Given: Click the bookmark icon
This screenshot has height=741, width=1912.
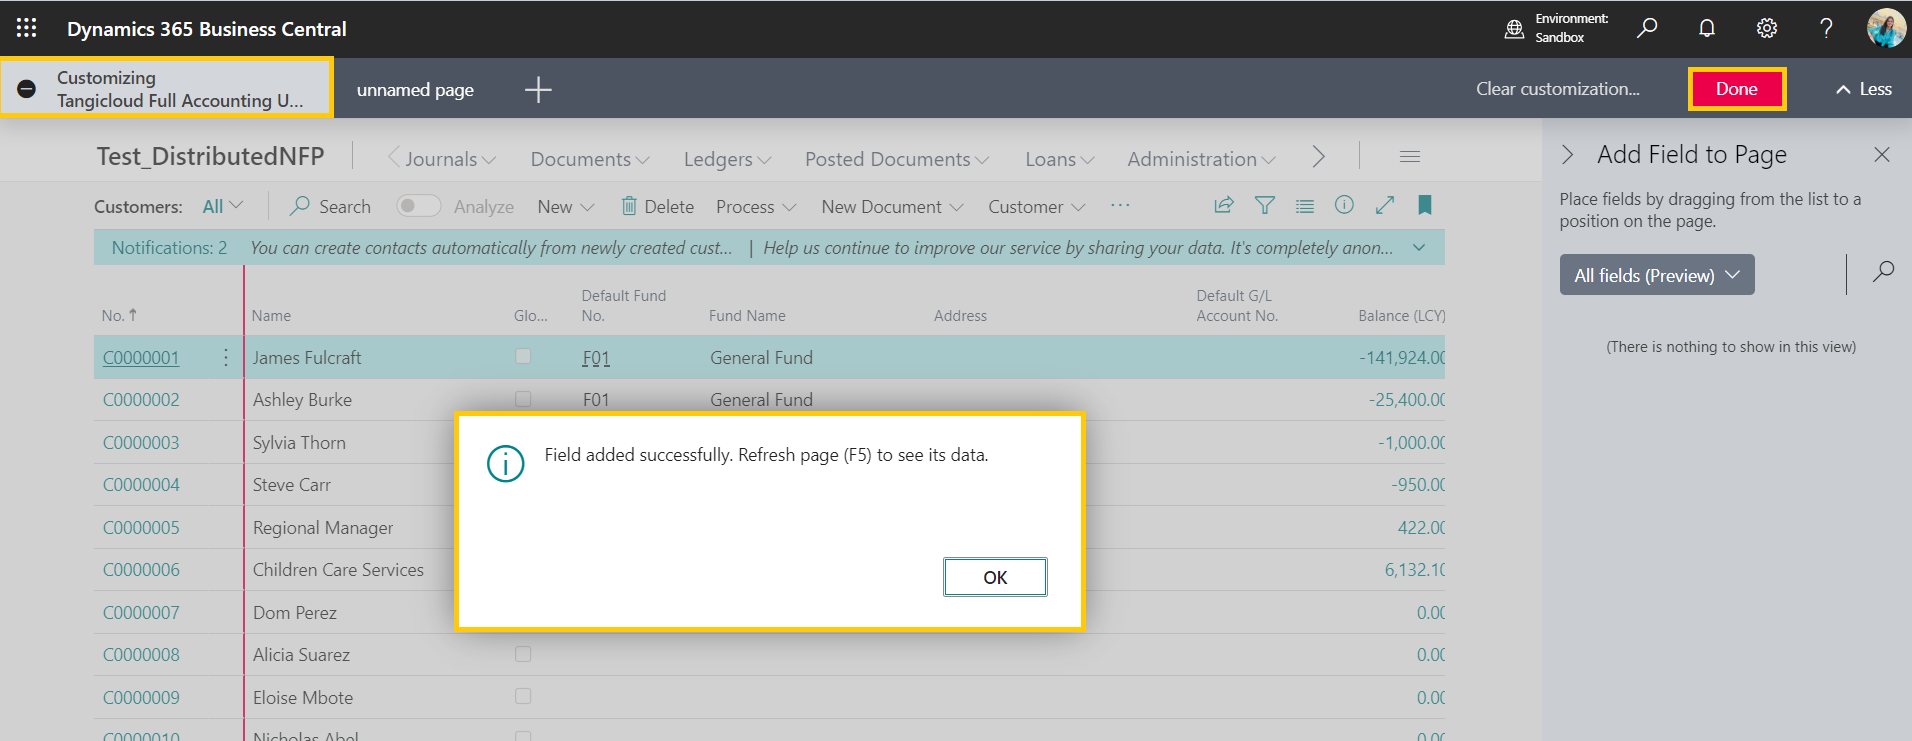Looking at the screenshot, I should 1425,205.
